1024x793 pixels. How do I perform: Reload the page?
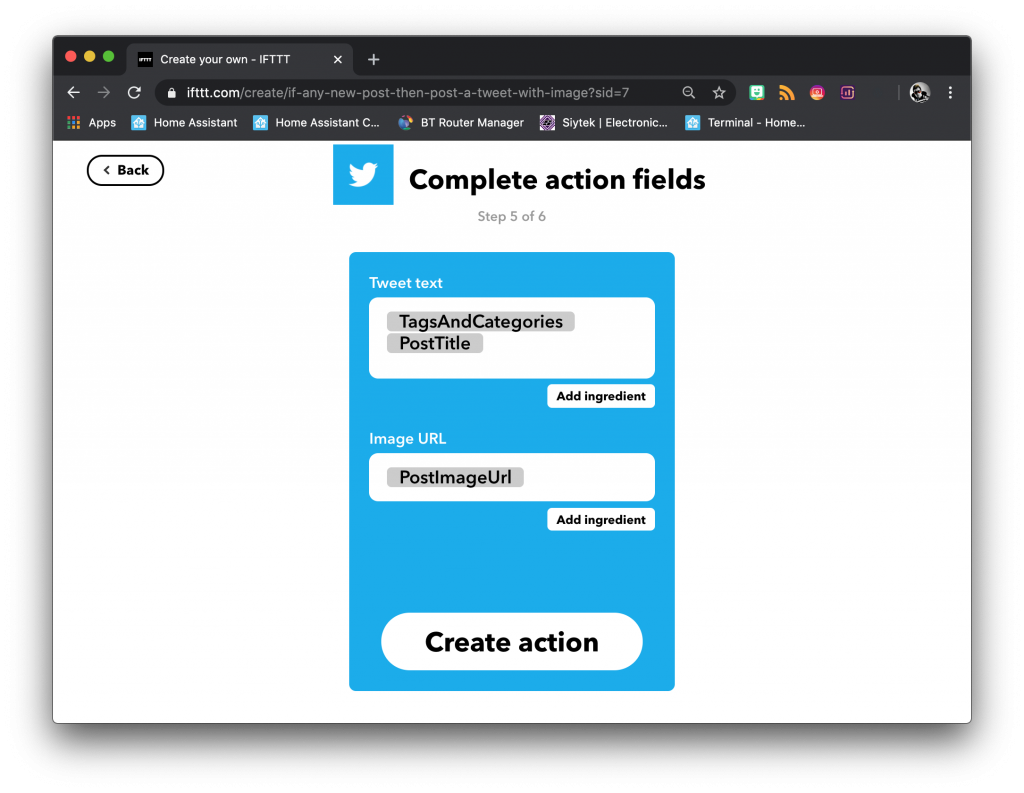(x=135, y=93)
